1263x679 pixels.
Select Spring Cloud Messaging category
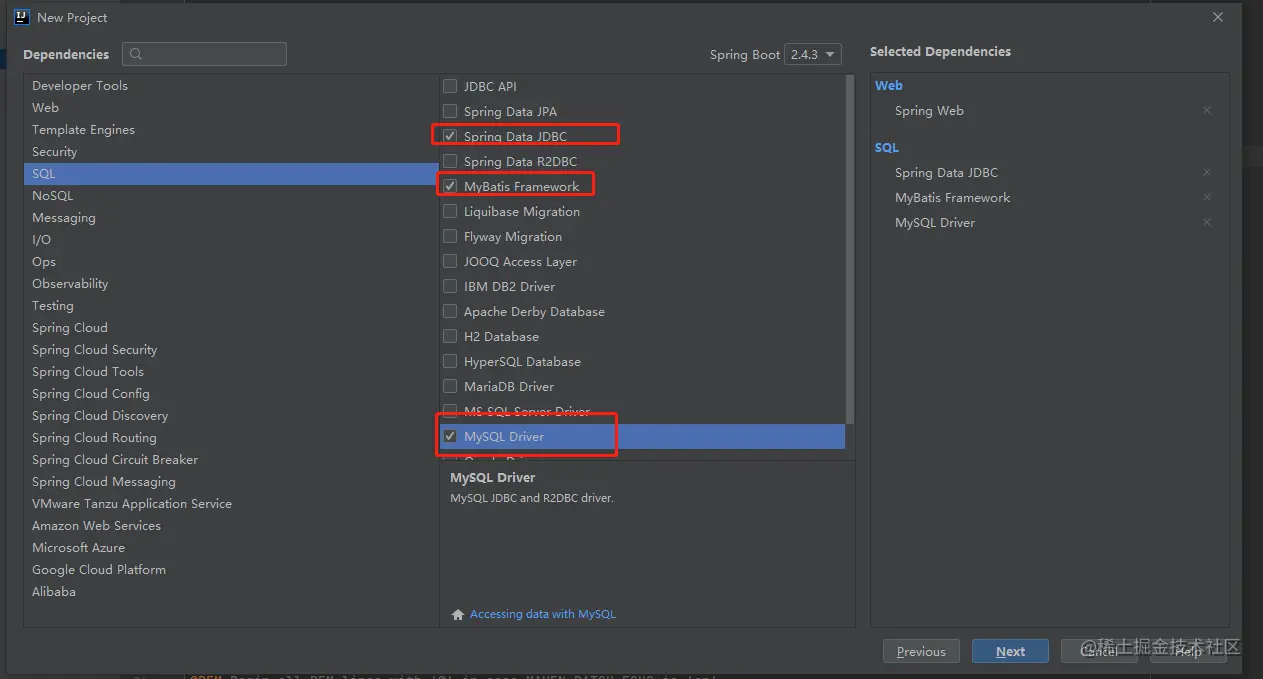[x=231, y=482]
